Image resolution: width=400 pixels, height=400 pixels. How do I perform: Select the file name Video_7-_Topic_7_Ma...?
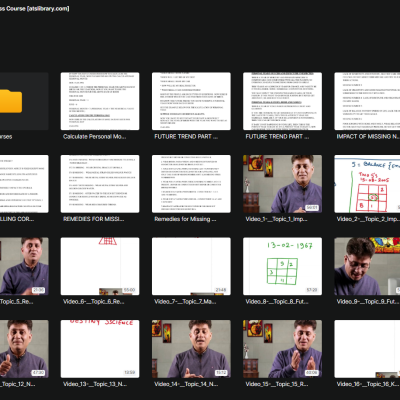[x=185, y=302]
